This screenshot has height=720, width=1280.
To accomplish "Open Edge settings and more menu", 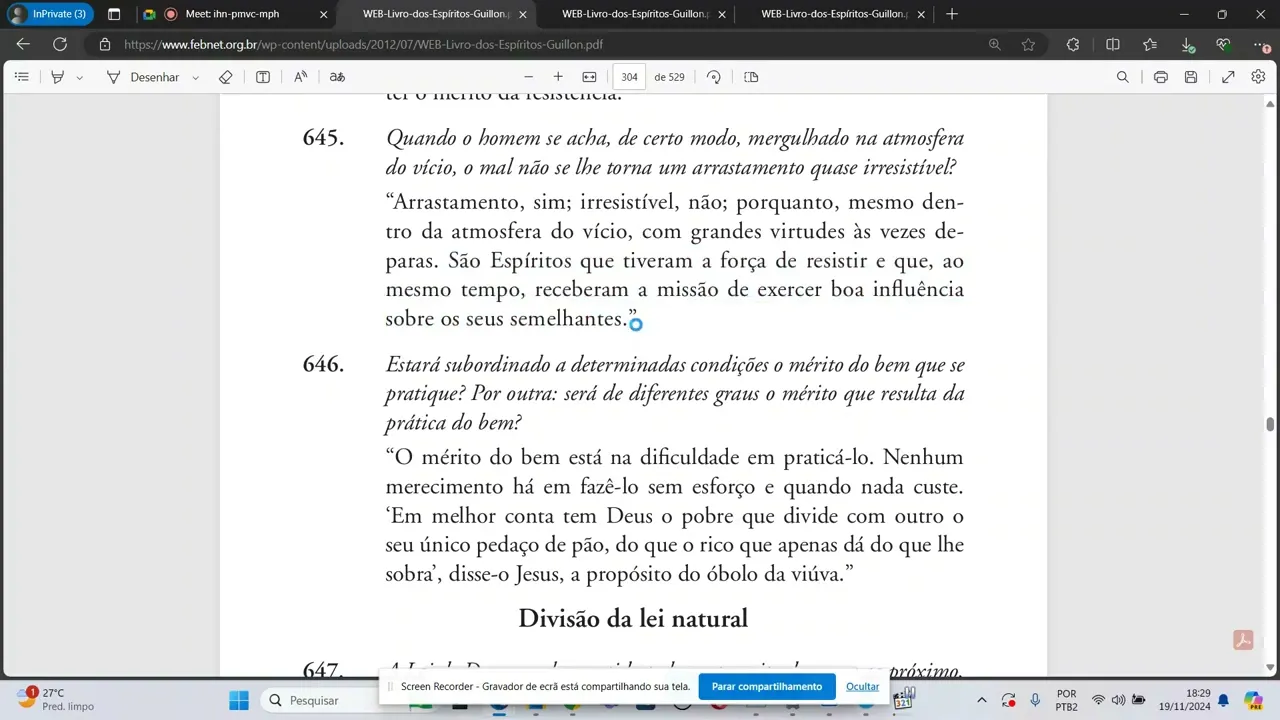I will 1260,44.
